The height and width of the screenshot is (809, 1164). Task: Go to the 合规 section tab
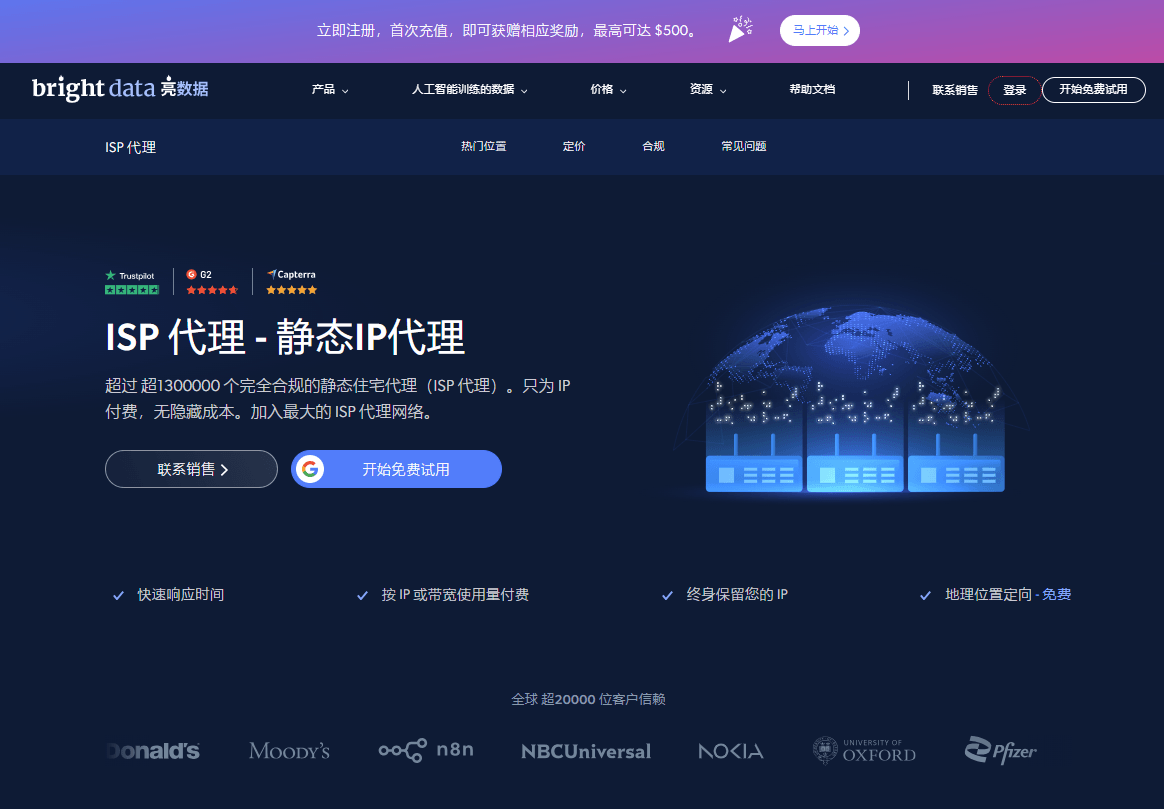[x=653, y=146]
